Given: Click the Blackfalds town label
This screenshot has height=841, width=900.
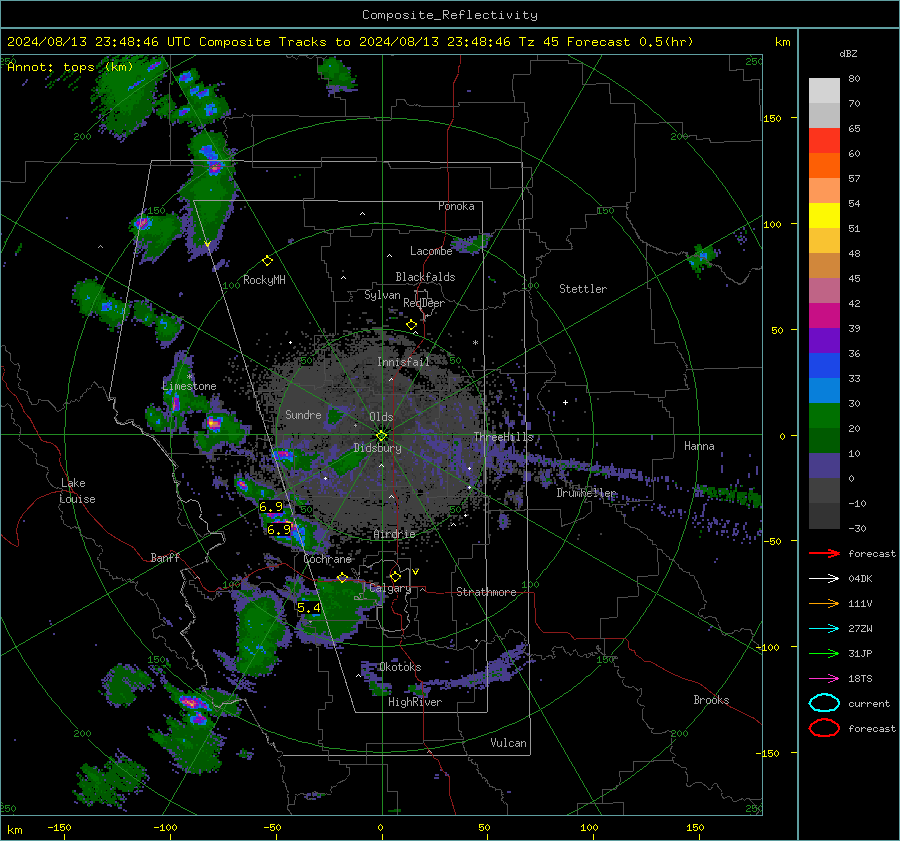Looking at the screenshot, I should pyautogui.click(x=425, y=277).
